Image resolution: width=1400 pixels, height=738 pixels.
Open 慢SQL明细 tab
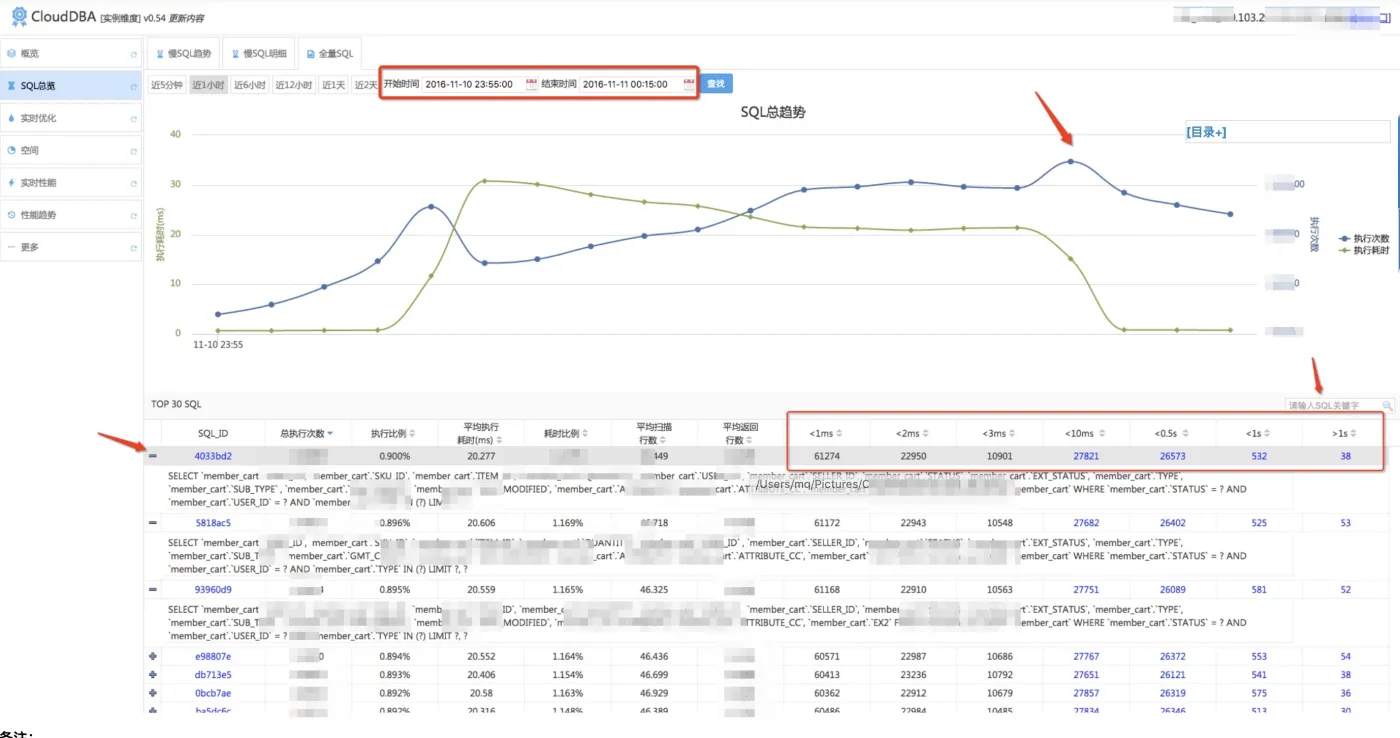pos(257,54)
